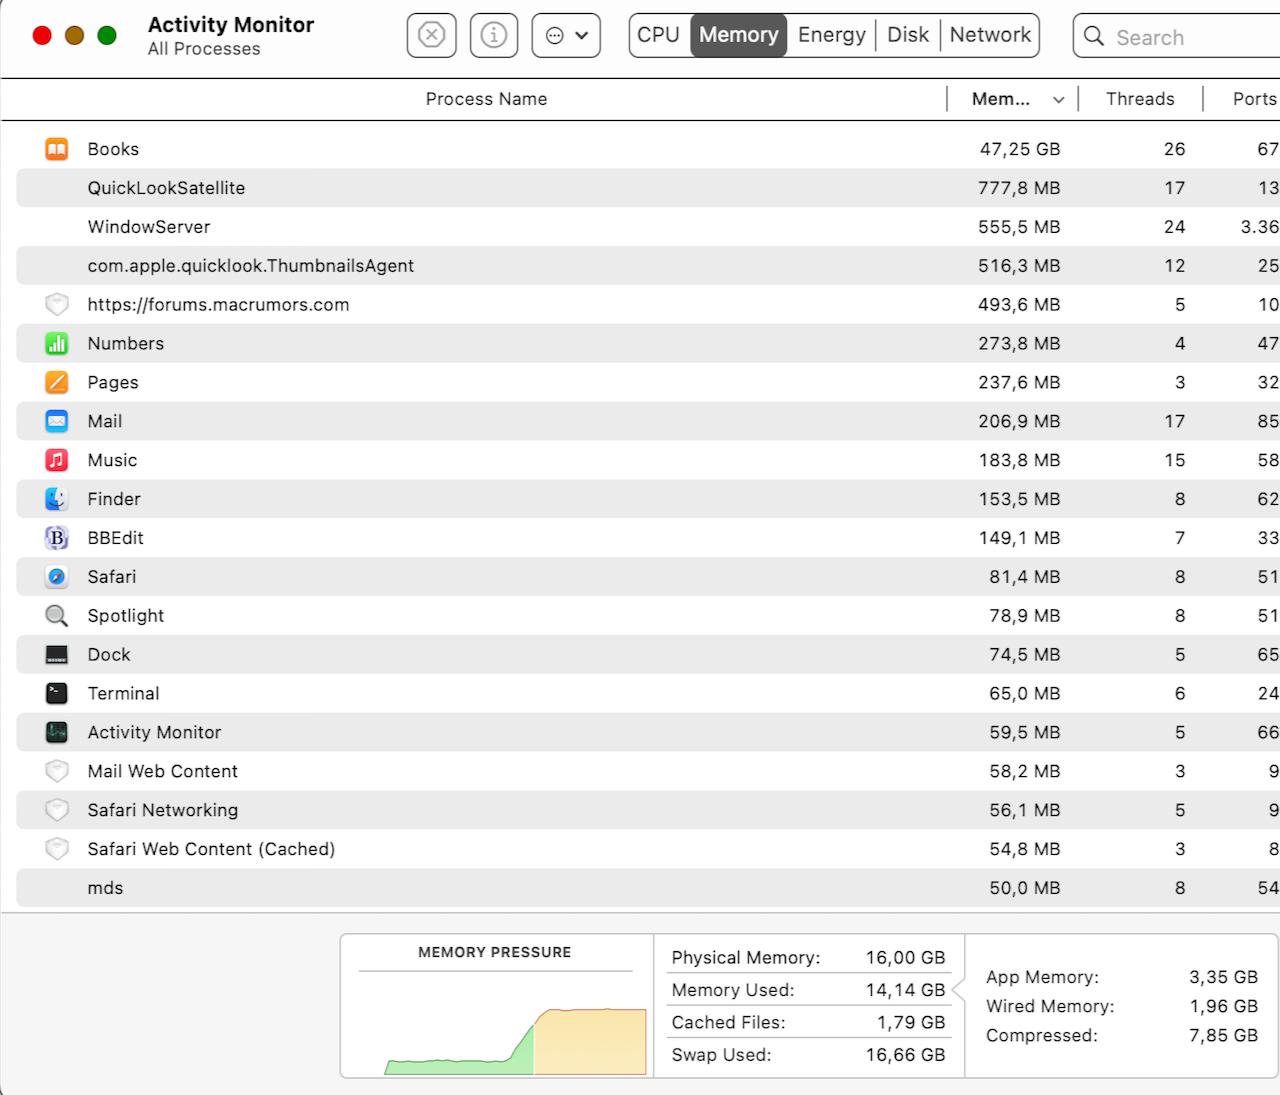Image resolution: width=1280 pixels, height=1095 pixels.
Task: Select the https://forums.macrumors.com process name
Action: [x=218, y=305]
